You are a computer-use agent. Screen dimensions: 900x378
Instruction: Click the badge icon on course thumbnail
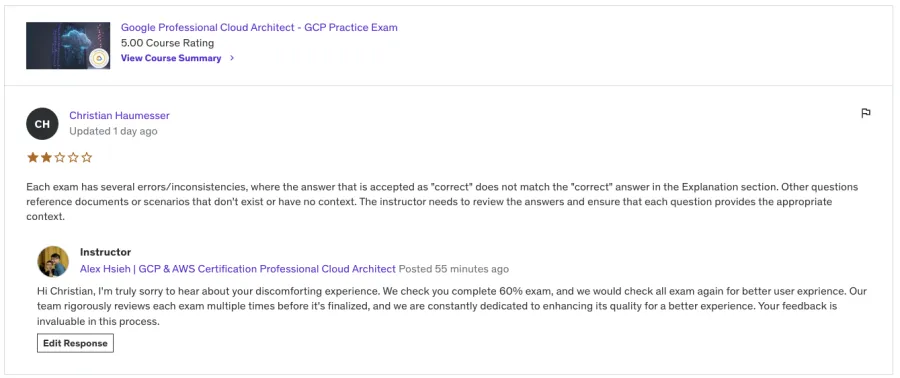pos(99,58)
